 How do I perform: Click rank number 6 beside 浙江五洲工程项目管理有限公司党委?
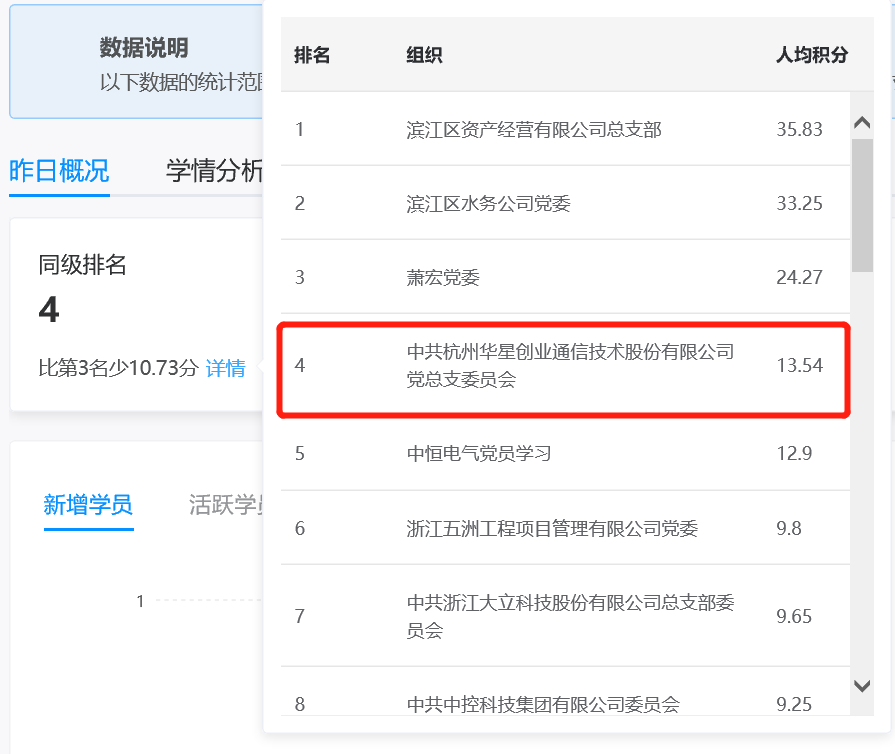[x=300, y=529]
